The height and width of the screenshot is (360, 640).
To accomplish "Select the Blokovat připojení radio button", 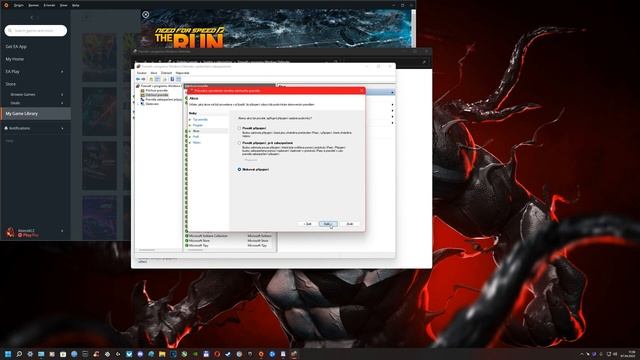I will 240,169.
